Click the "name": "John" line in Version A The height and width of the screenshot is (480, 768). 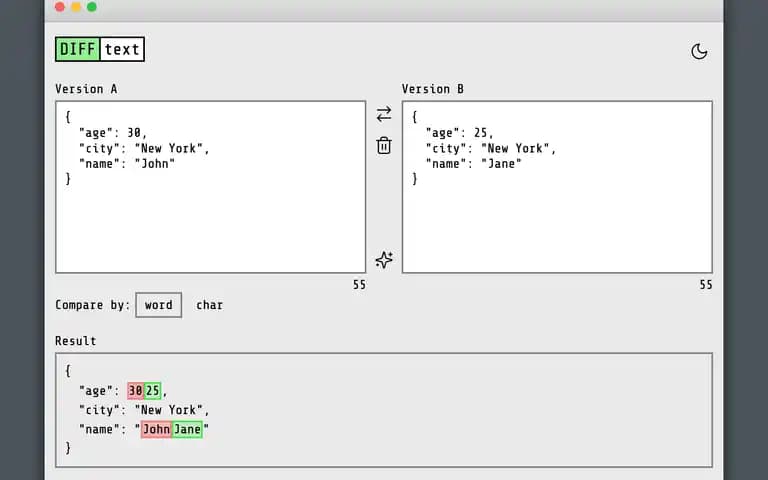(x=127, y=164)
